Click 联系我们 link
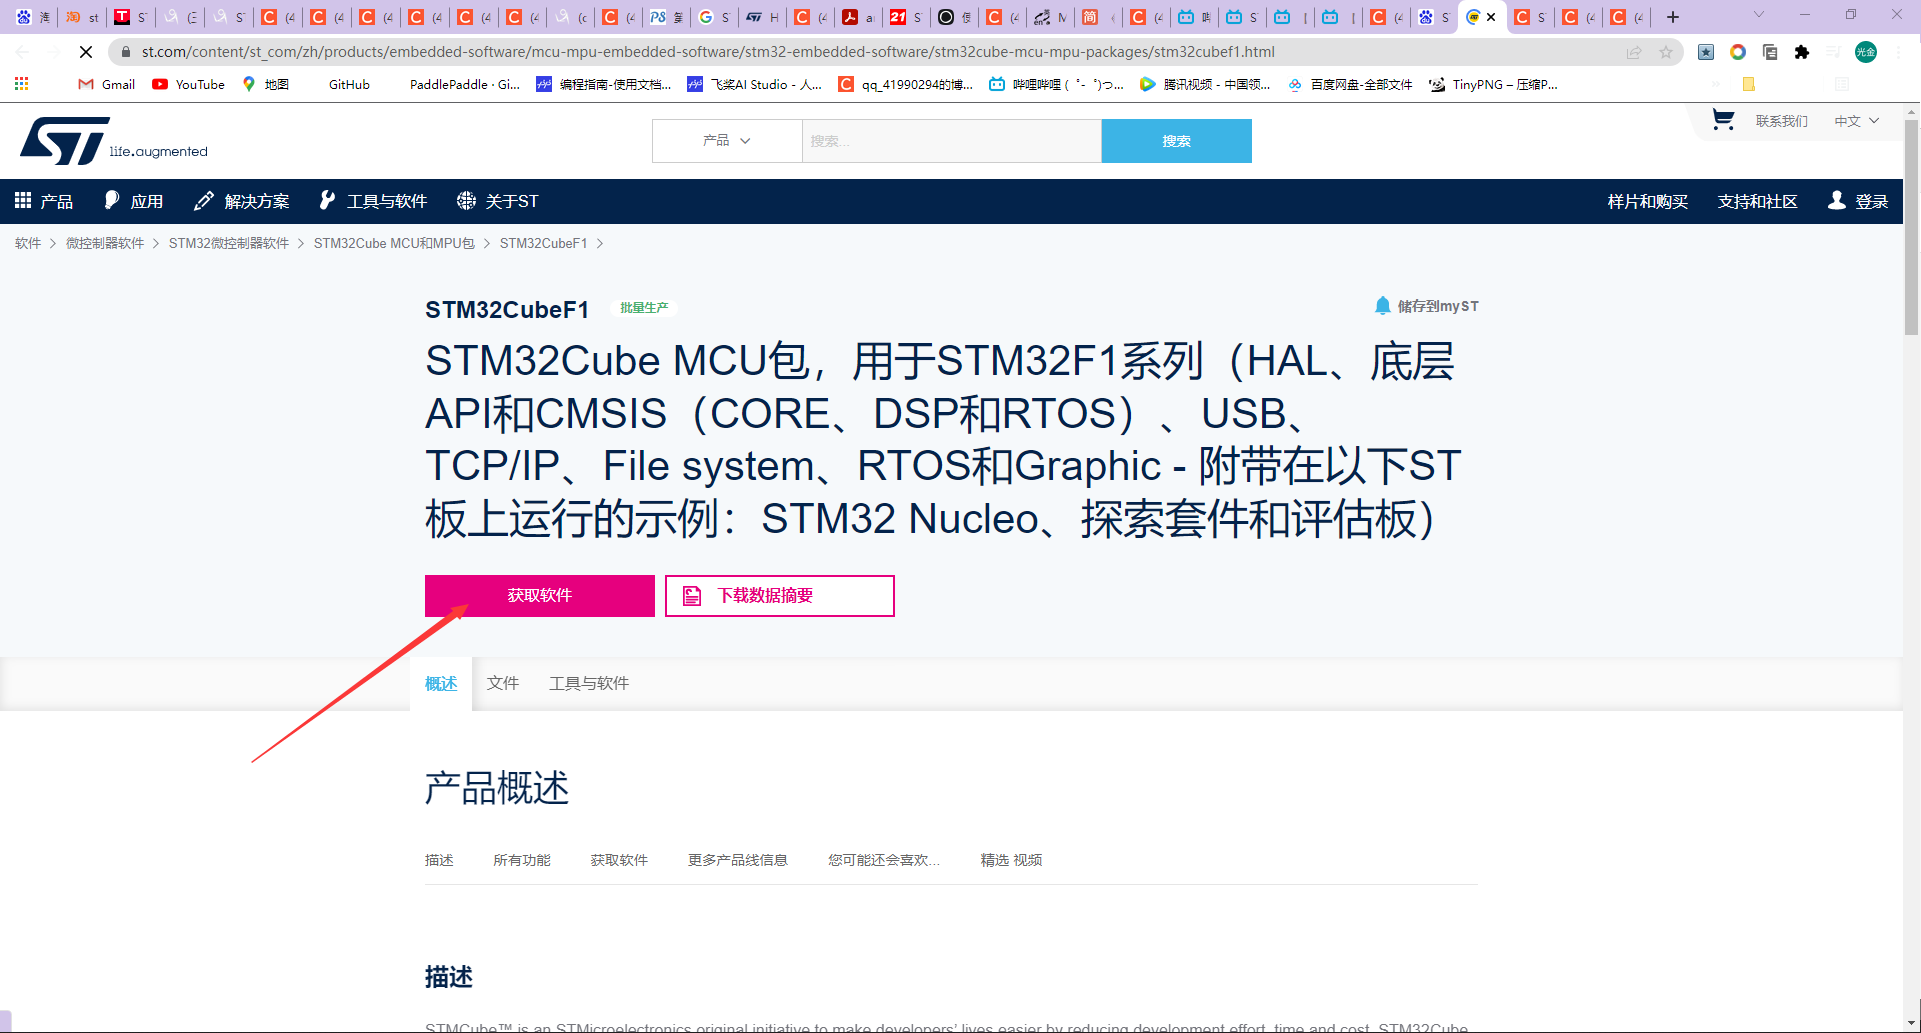This screenshot has width=1921, height=1033. (1782, 121)
